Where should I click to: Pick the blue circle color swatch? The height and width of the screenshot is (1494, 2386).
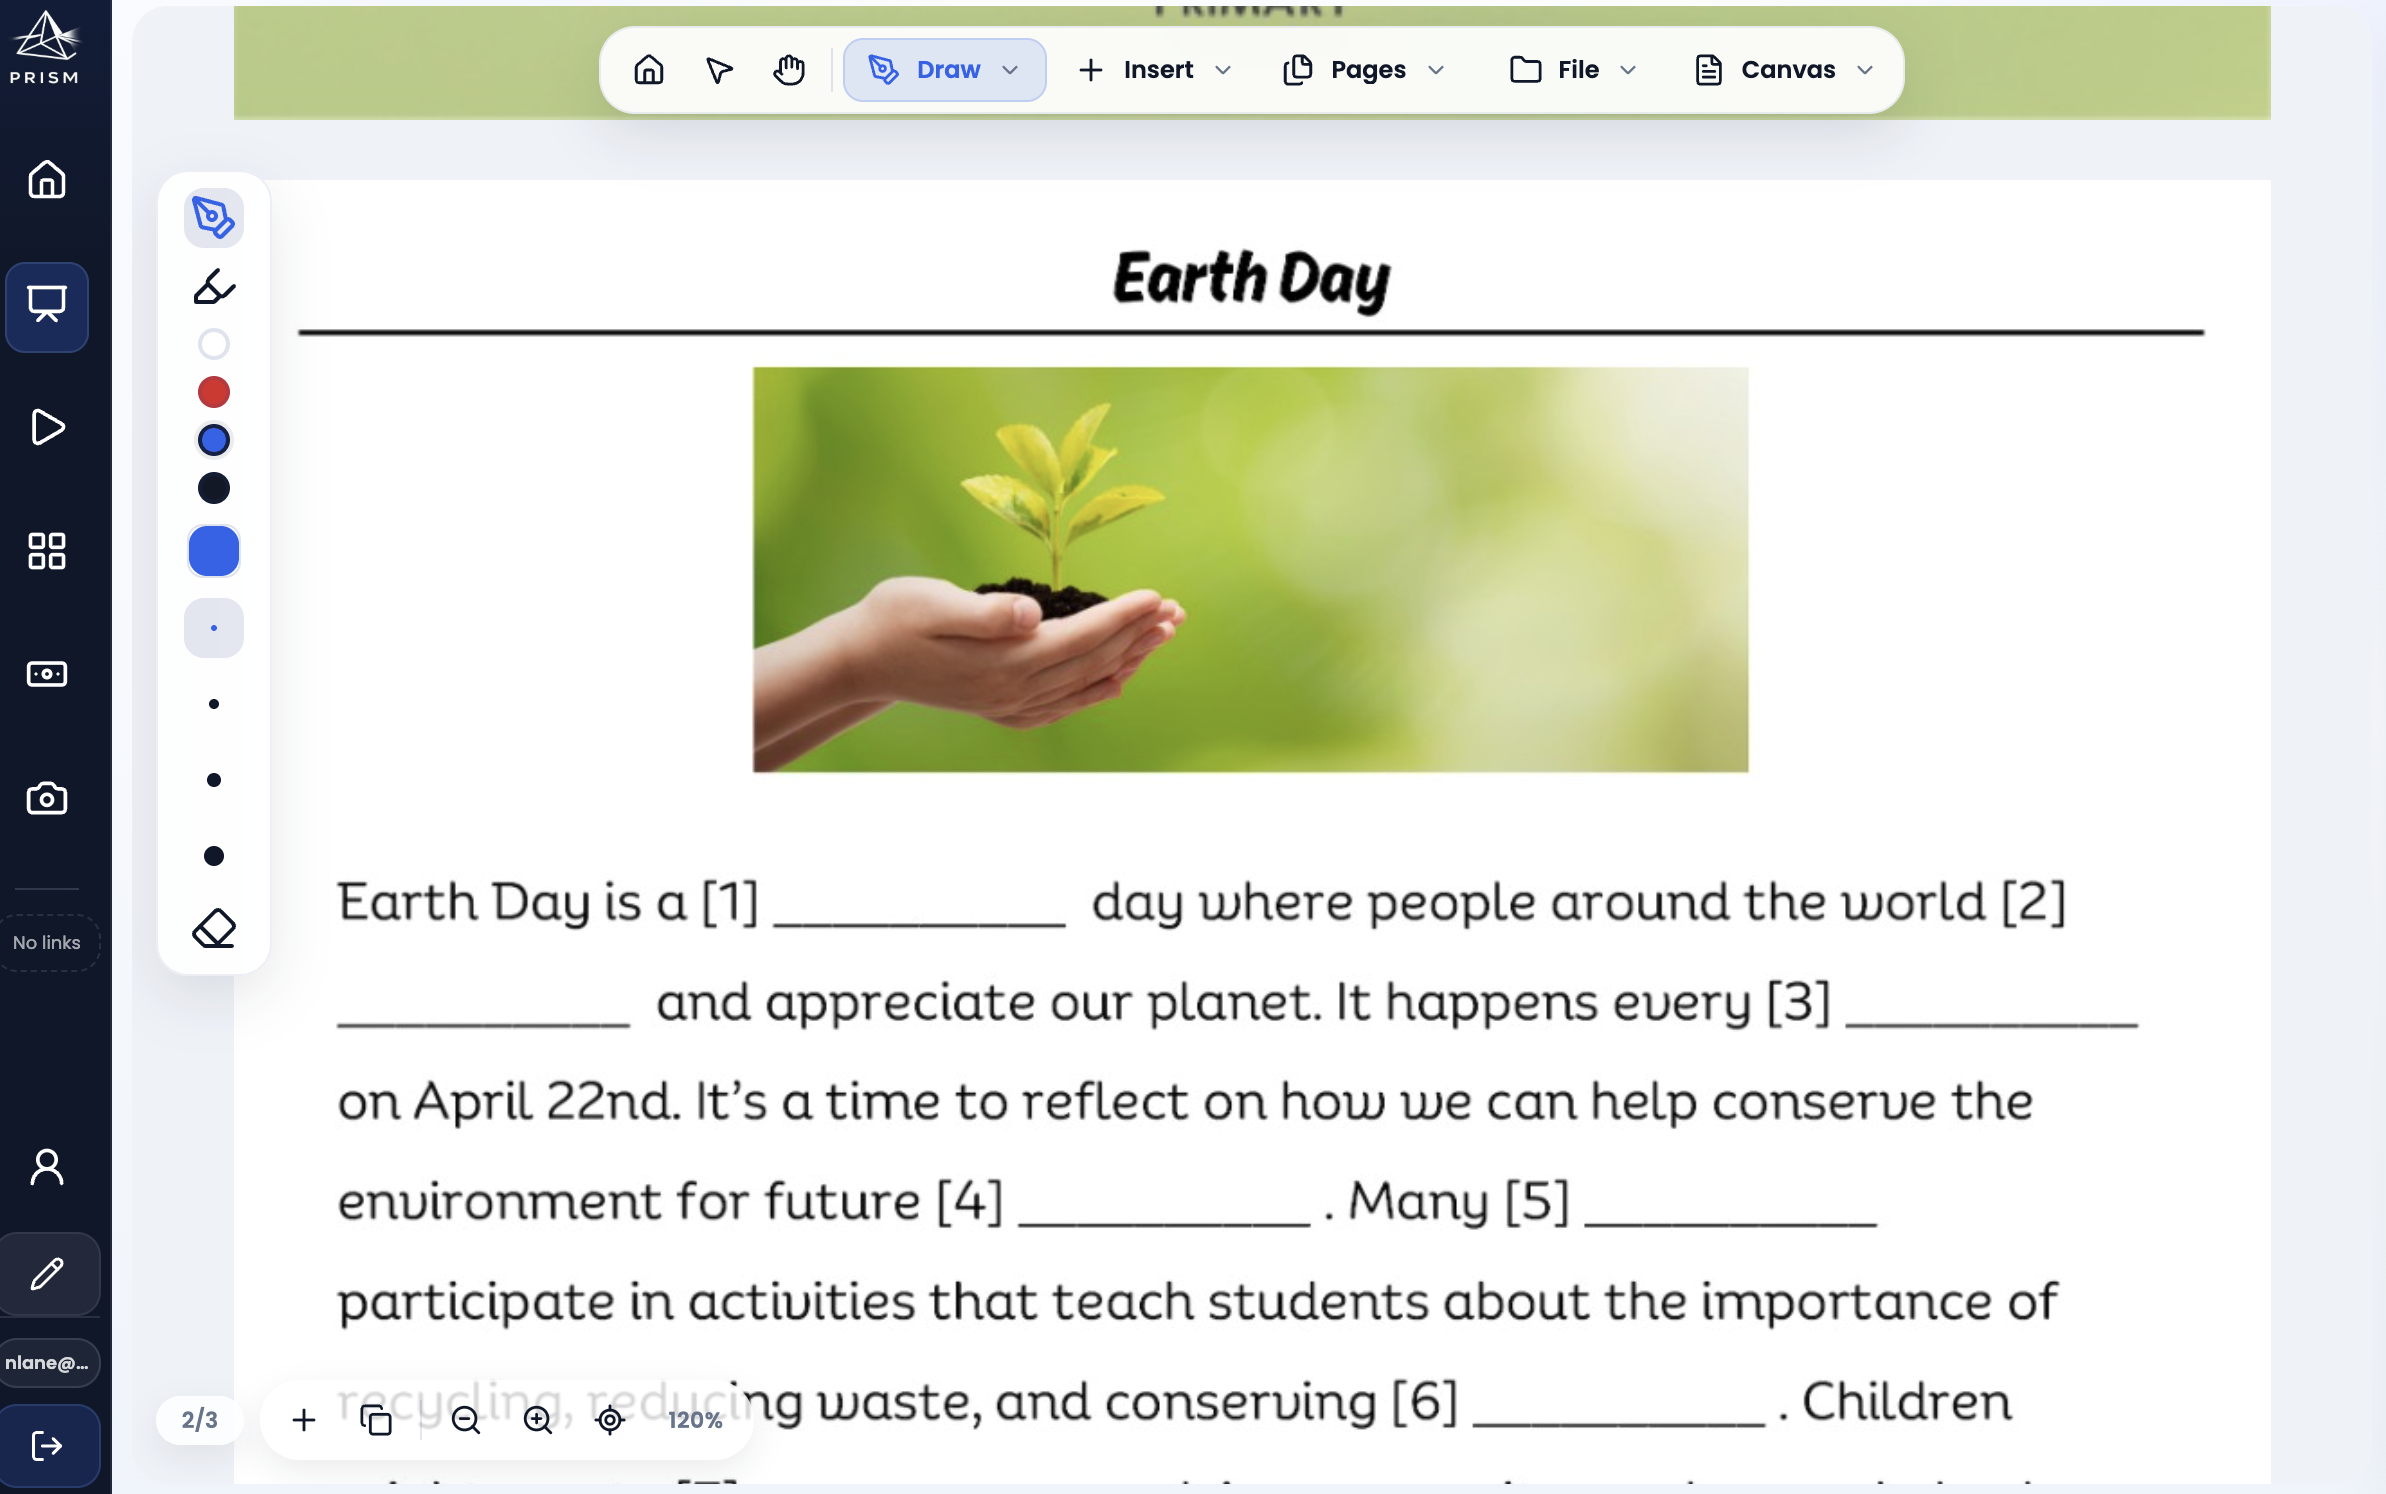point(214,440)
